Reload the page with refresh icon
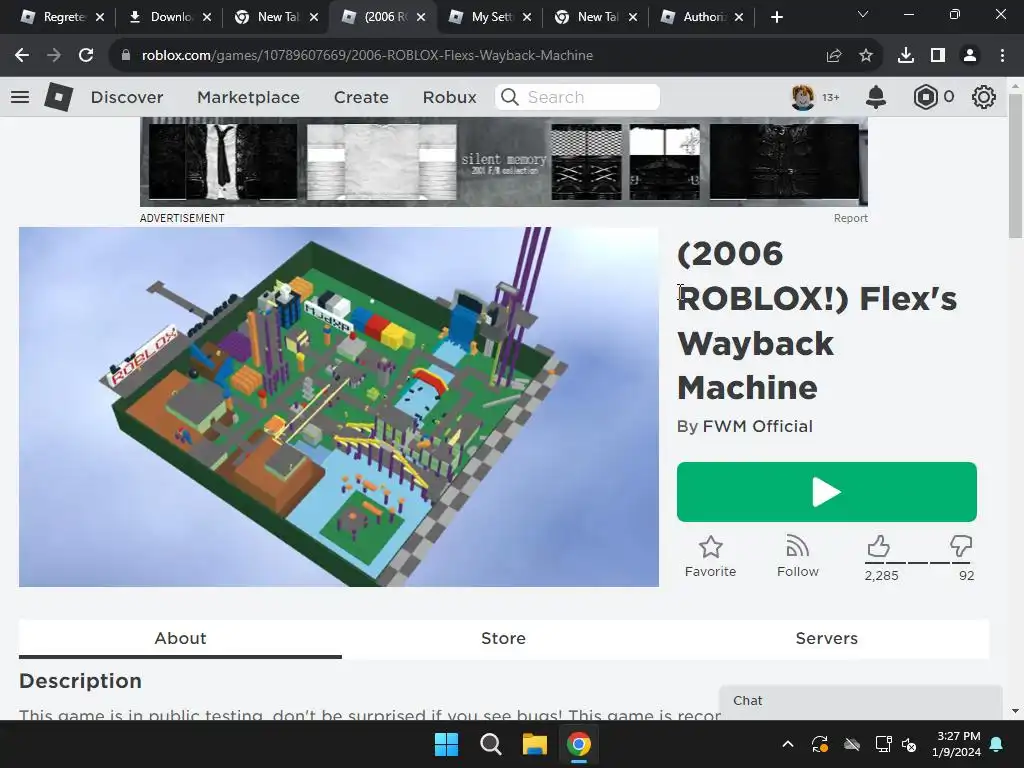Viewport: 1024px width, 768px height. [x=86, y=56]
